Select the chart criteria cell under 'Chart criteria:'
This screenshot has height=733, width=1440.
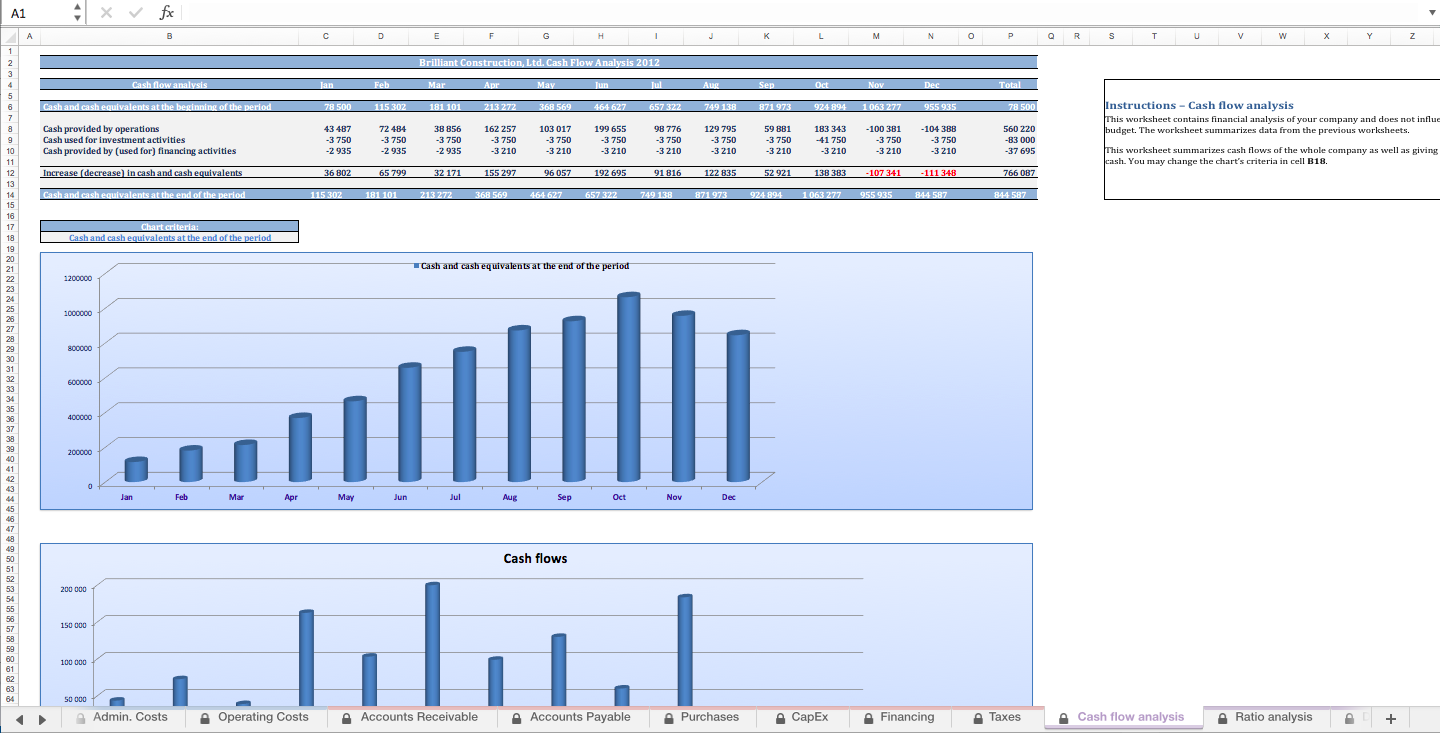(x=170, y=238)
